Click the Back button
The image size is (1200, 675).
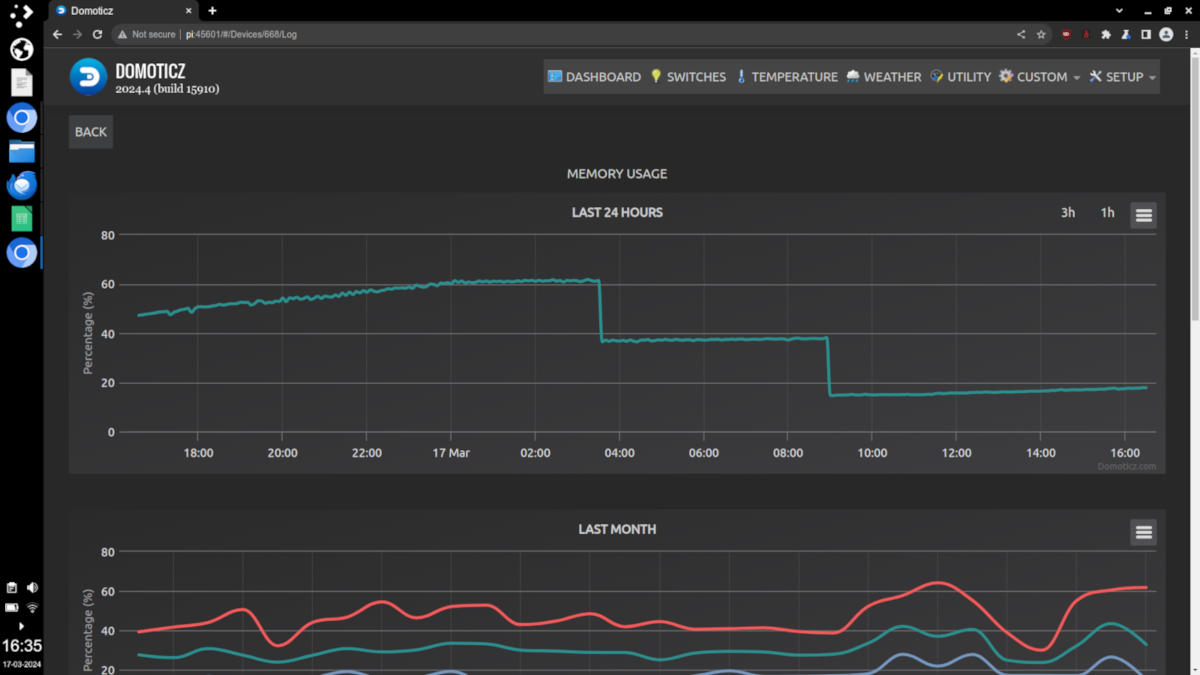tap(91, 132)
